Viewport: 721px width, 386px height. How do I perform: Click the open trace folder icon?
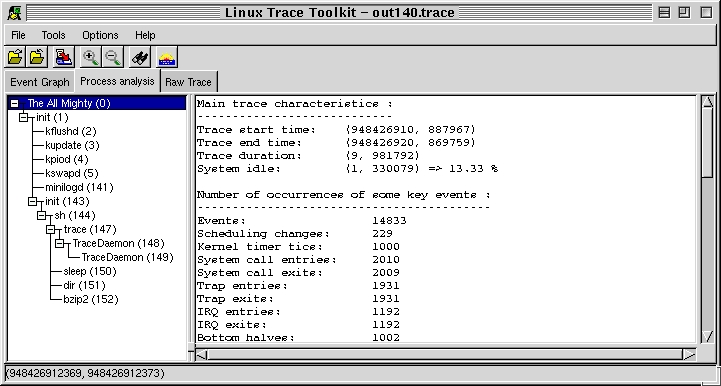[x=15, y=58]
